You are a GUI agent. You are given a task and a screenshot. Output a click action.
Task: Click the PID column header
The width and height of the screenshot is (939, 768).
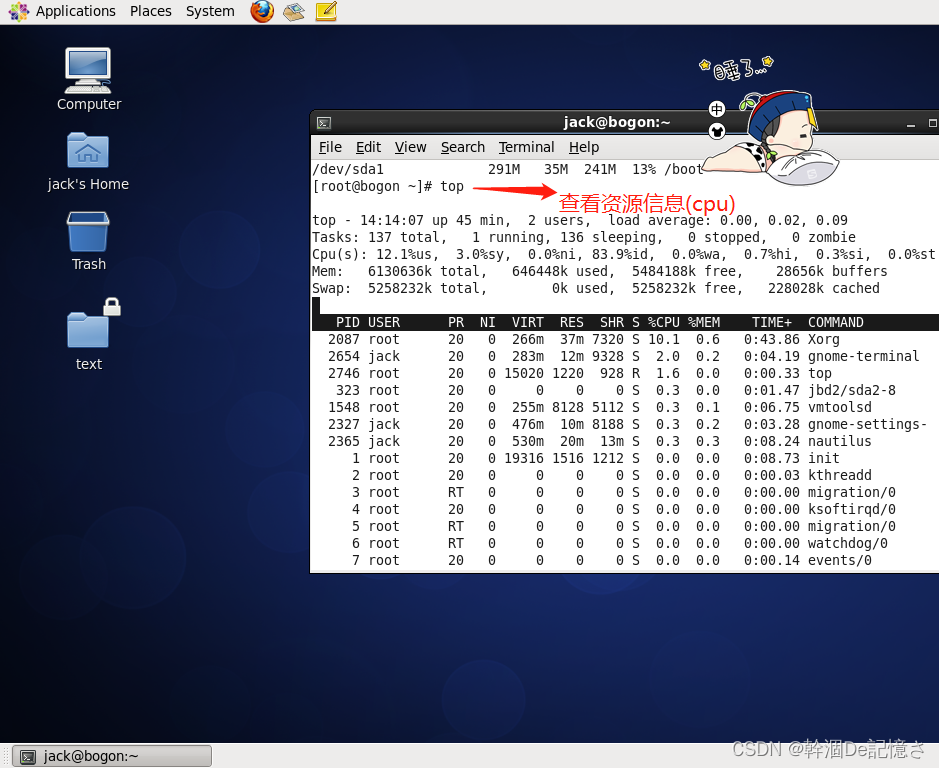point(347,322)
